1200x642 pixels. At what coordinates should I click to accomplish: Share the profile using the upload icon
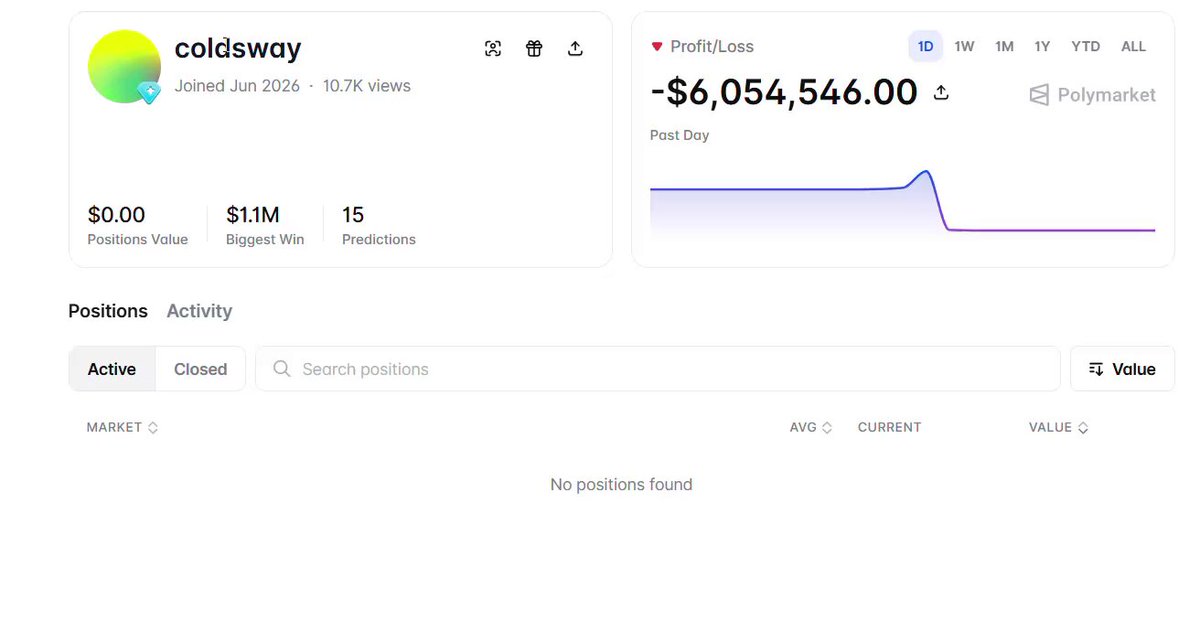tap(575, 48)
